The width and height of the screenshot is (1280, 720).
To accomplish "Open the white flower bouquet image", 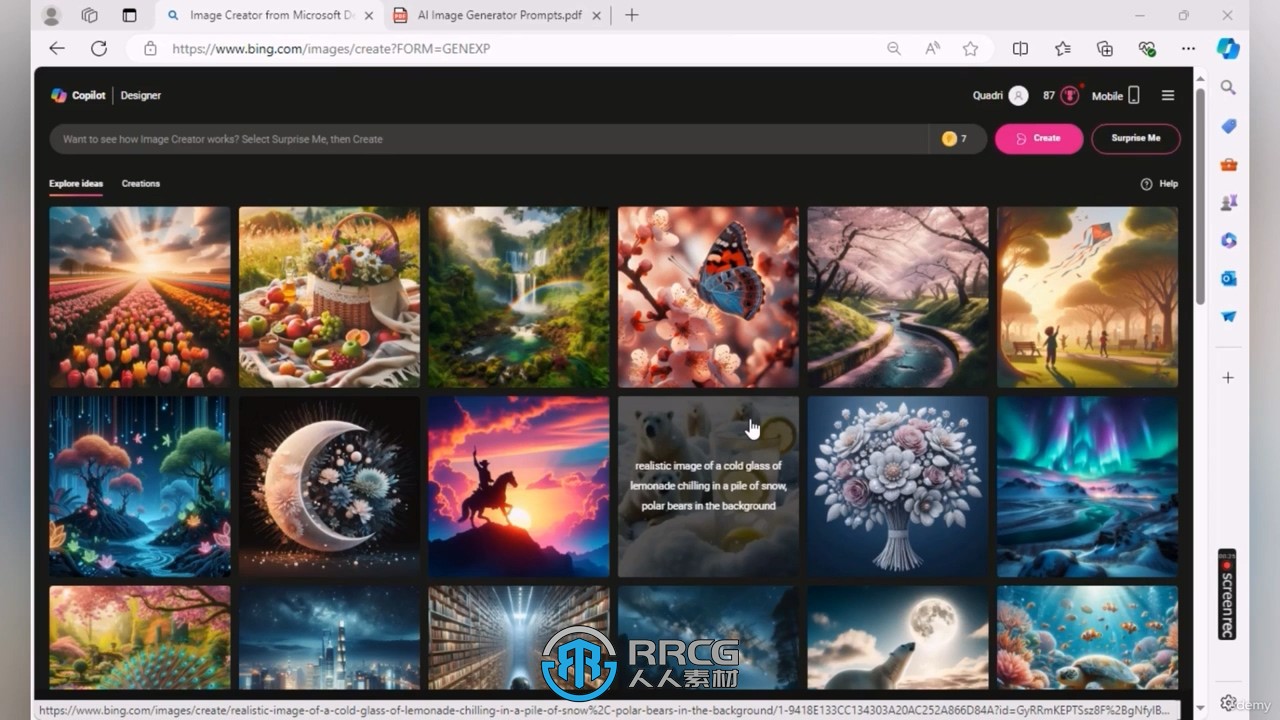I will (898, 487).
